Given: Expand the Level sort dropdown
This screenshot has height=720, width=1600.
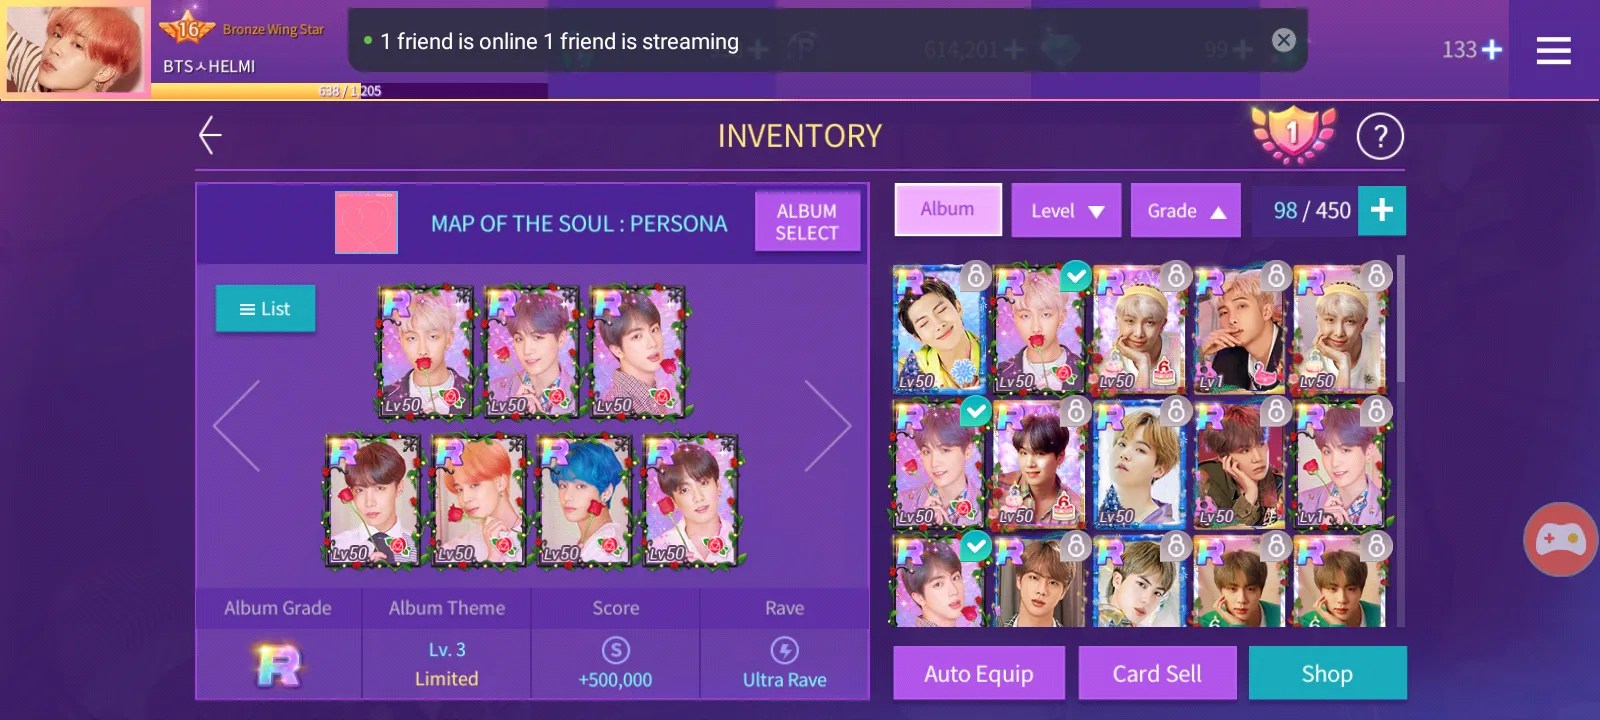Looking at the screenshot, I should click(1066, 211).
